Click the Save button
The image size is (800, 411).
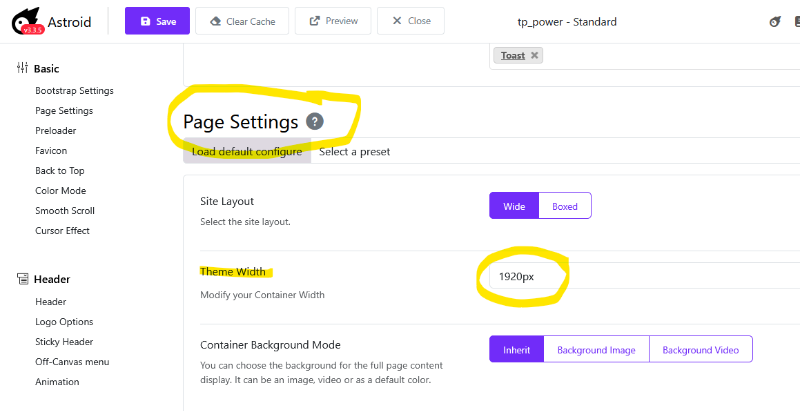(157, 21)
